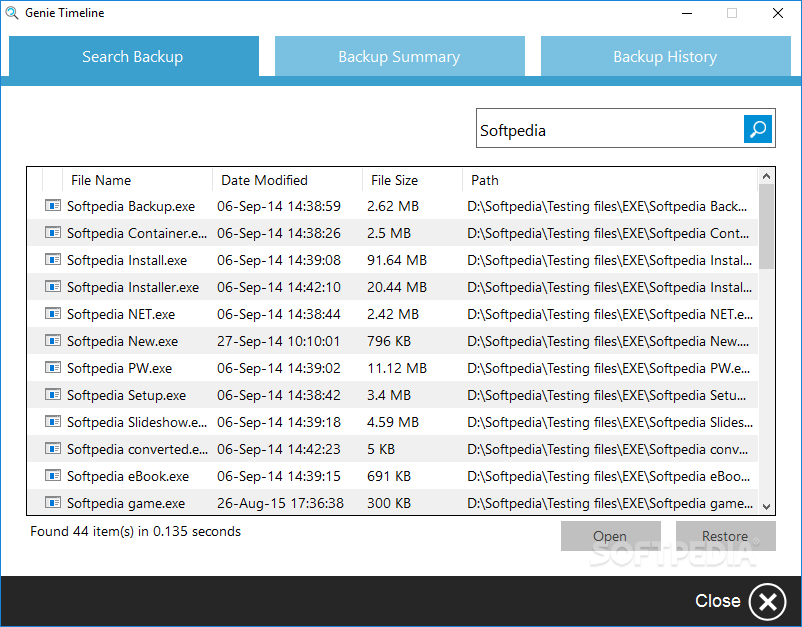Image resolution: width=802 pixels, height=627 pixels.
Task: Click the file size 91.64 MB
Action: pyautogui.click(x=397, y=260)
